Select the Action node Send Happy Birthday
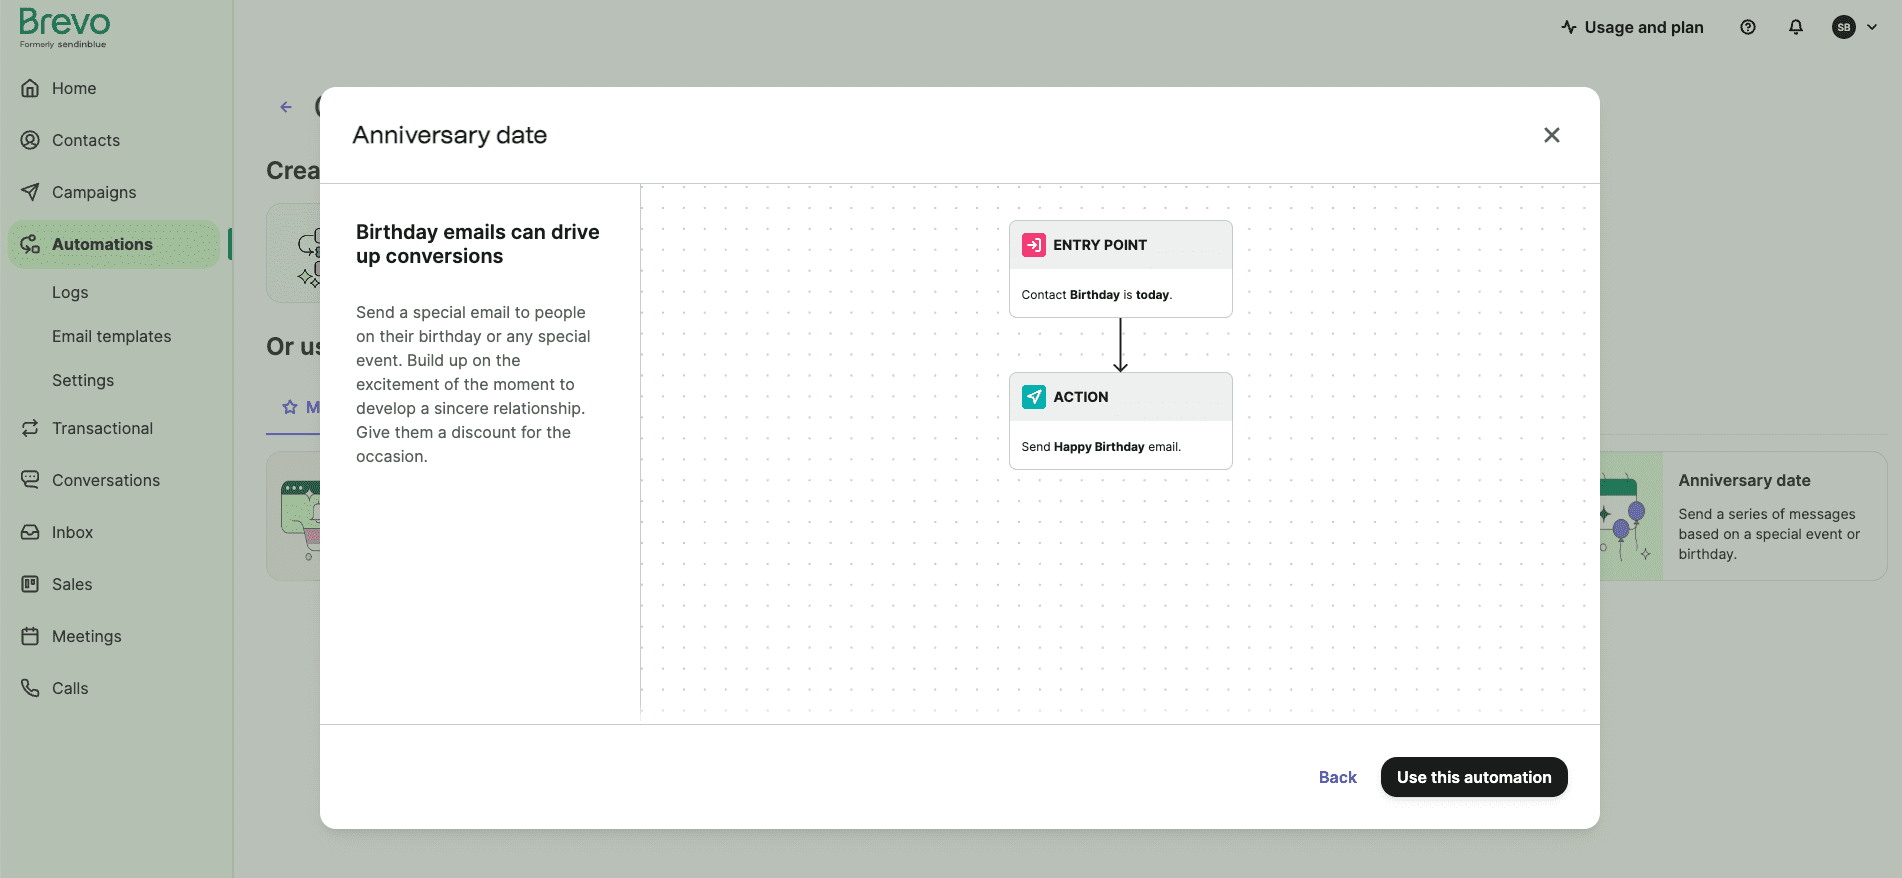The image size is (1902, 878). click(x=1120, y=421)
